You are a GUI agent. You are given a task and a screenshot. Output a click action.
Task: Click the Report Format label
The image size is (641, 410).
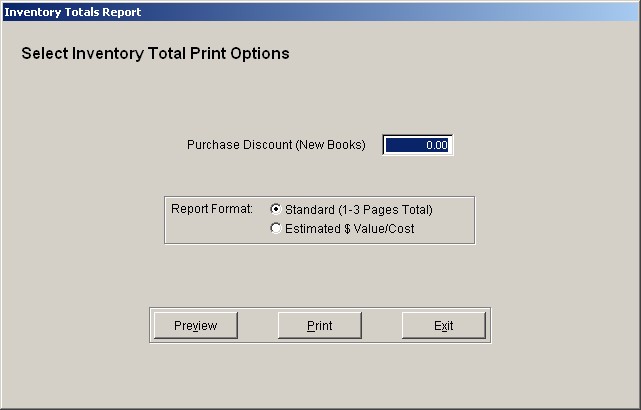212,209
